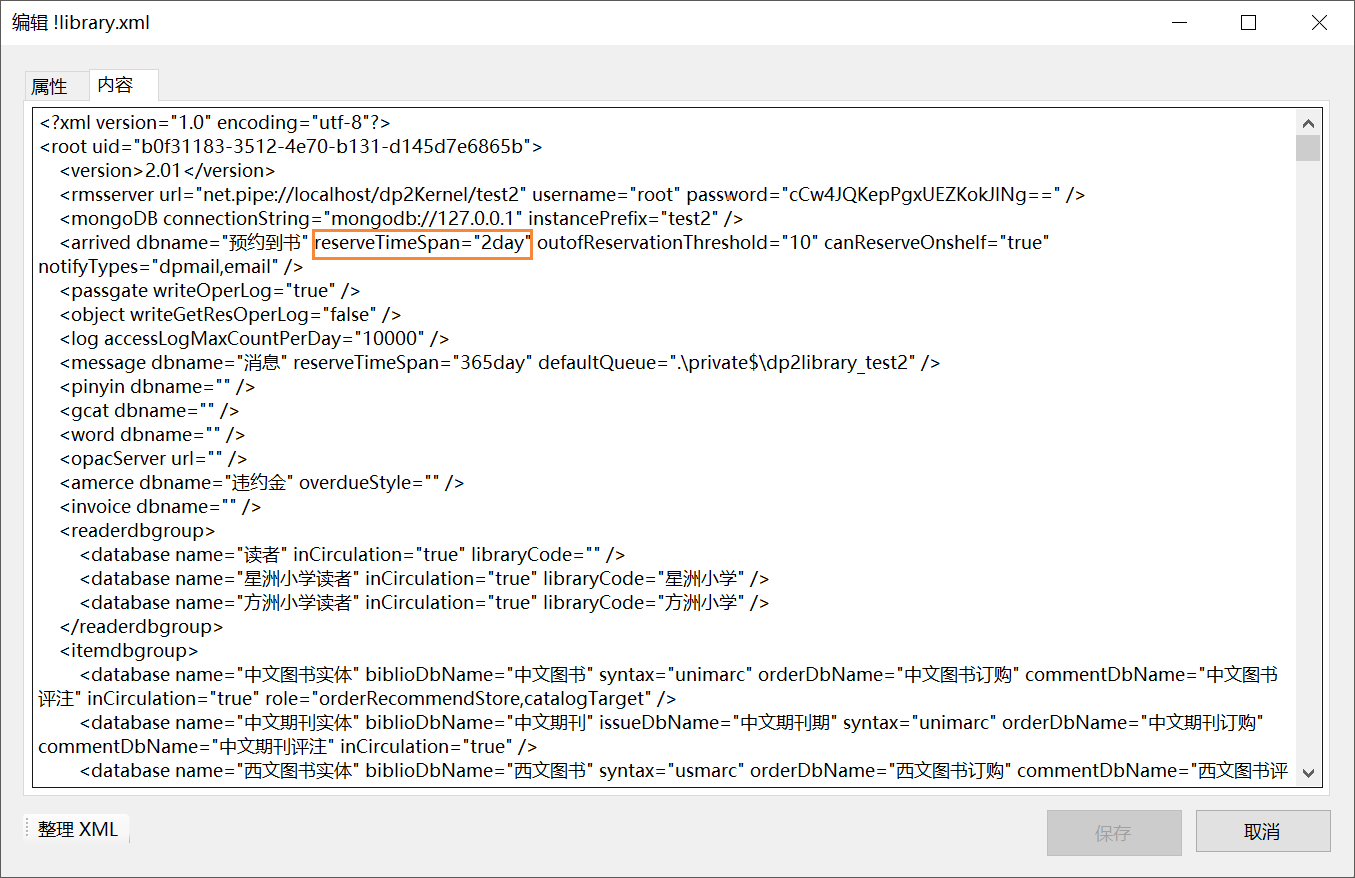The height and width of the screenshot is (878, 1355).
Task: Click the word dbname line
Action: click(x=152, y=434)
